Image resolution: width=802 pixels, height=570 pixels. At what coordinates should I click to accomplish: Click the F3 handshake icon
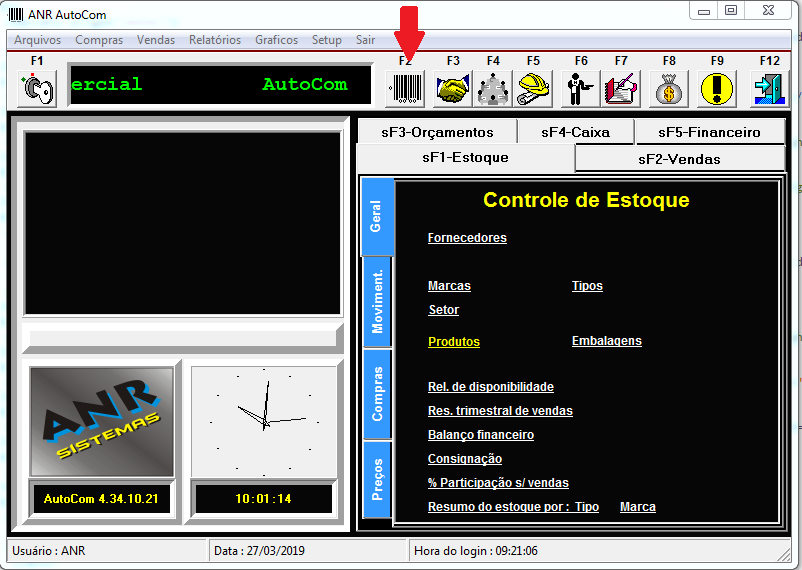453,89
